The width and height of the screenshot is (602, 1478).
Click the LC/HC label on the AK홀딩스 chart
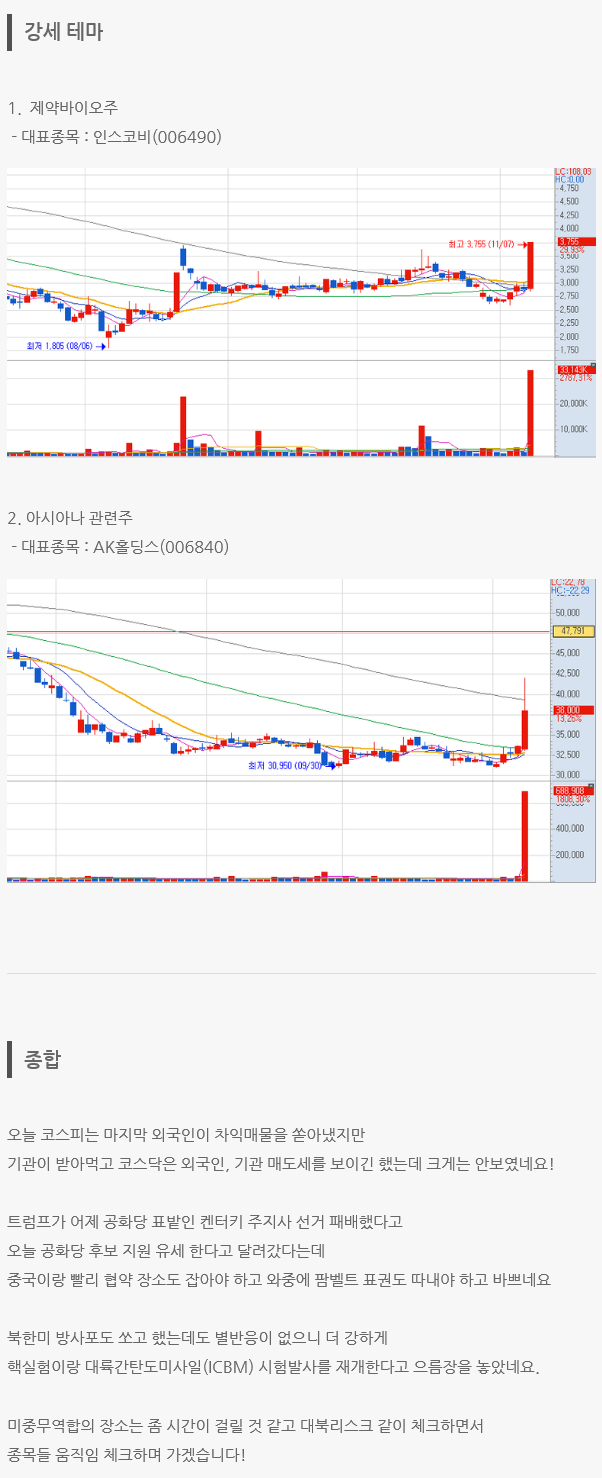pyautogui.click(x=570, y=587)
